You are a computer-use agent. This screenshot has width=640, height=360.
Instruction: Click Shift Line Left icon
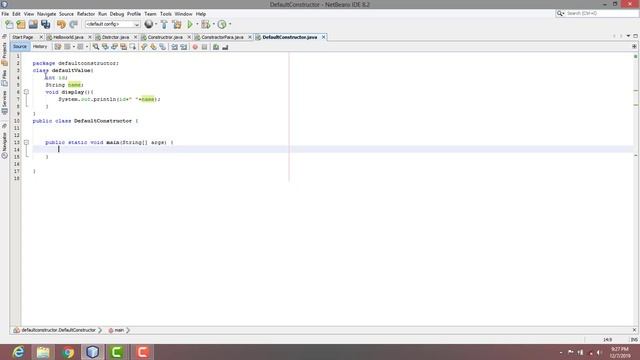pos(175,47)
